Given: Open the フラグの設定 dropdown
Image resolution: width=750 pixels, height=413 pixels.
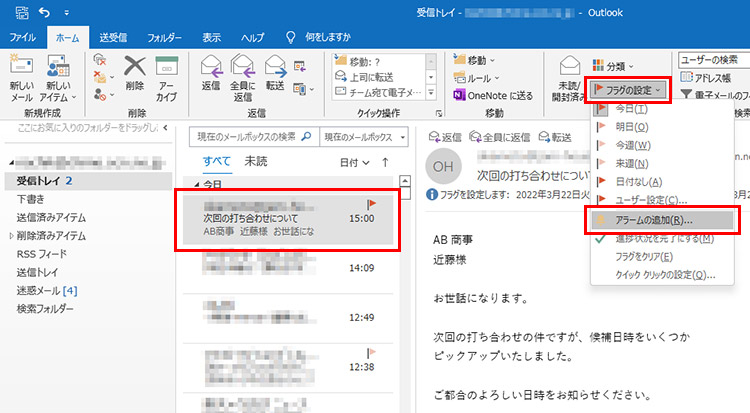Looking at the screenshot, I should click(x=629, y=87).
